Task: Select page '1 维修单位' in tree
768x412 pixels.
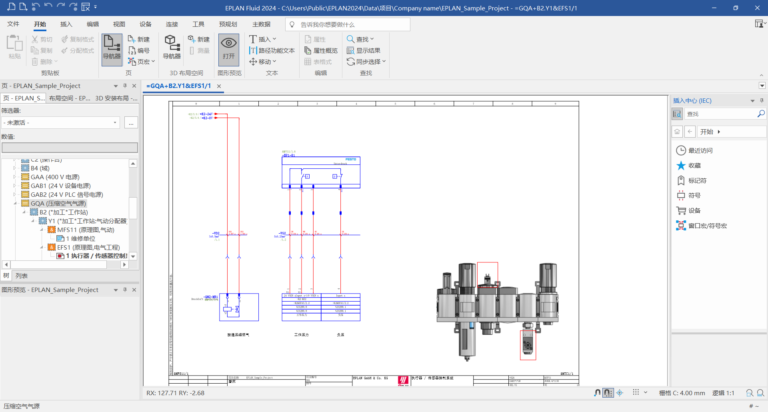Action: [80, 239]
